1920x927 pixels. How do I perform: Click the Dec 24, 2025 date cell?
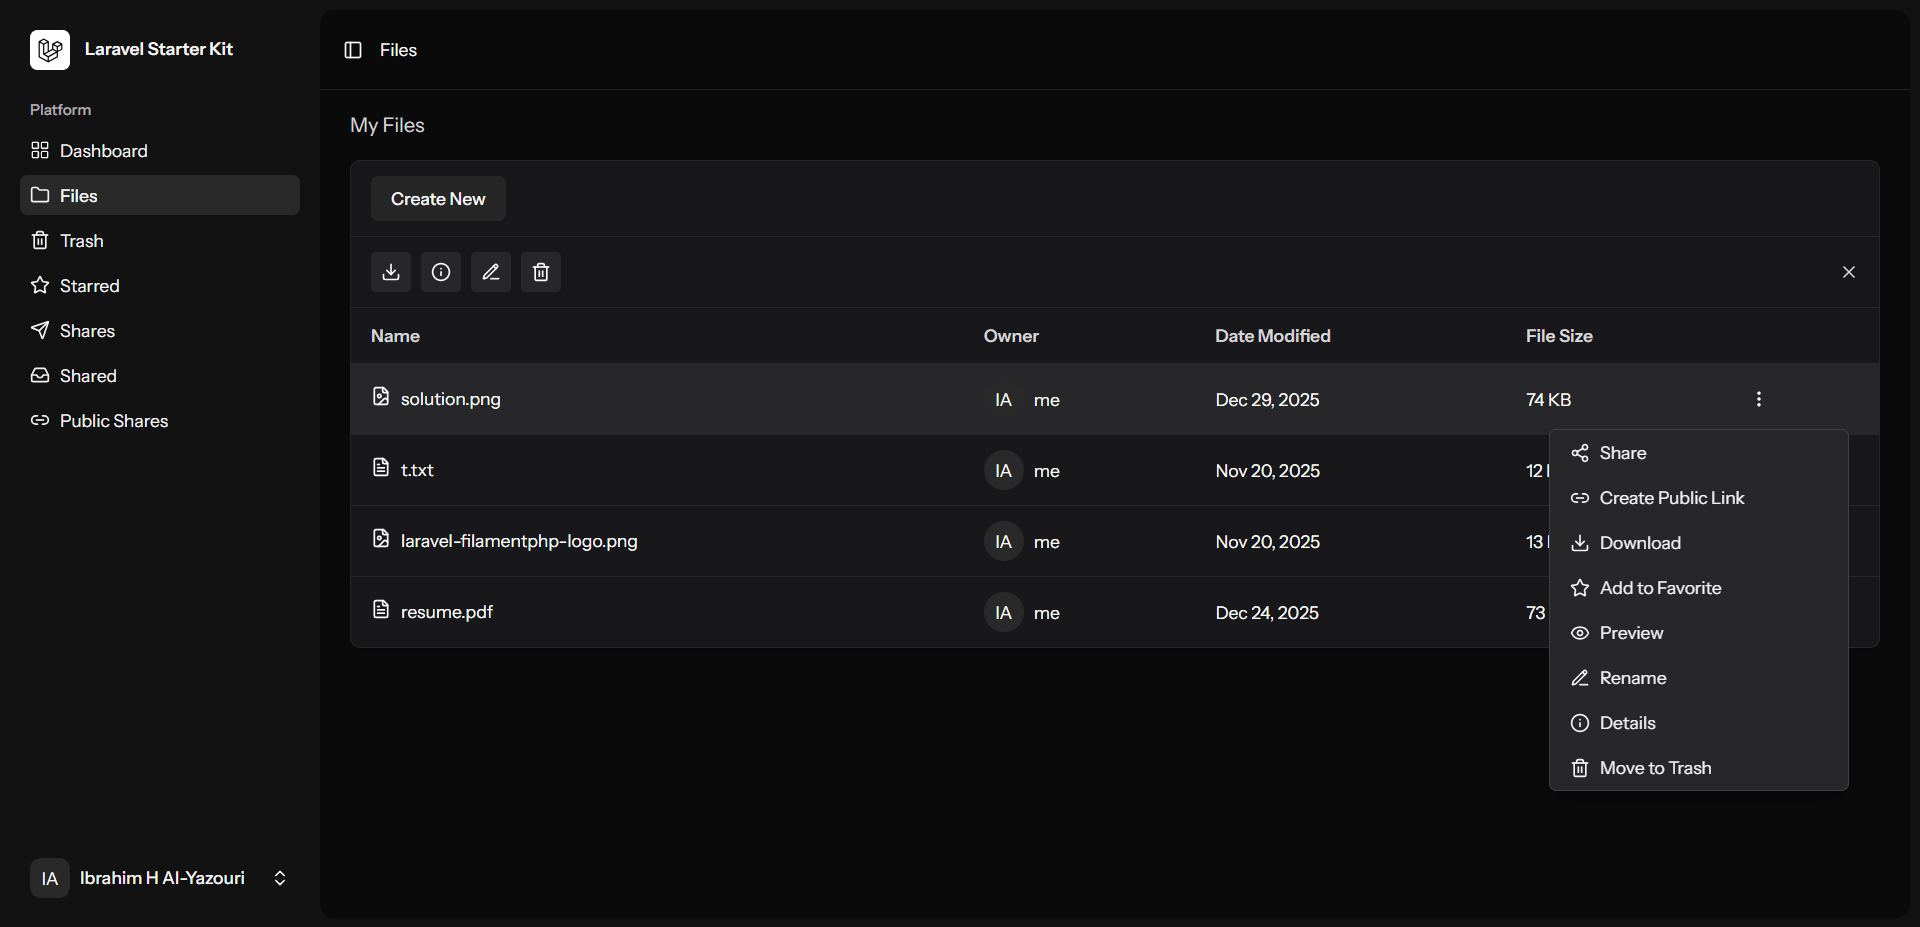pyautogui.click(x=1267, y=613)
